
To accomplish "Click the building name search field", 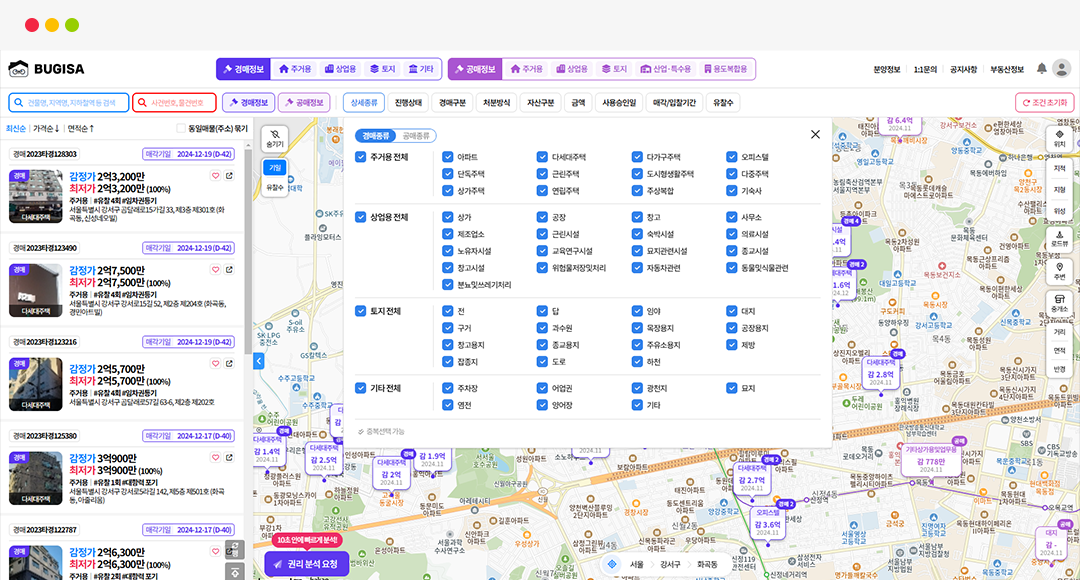I will coord(68,102).
